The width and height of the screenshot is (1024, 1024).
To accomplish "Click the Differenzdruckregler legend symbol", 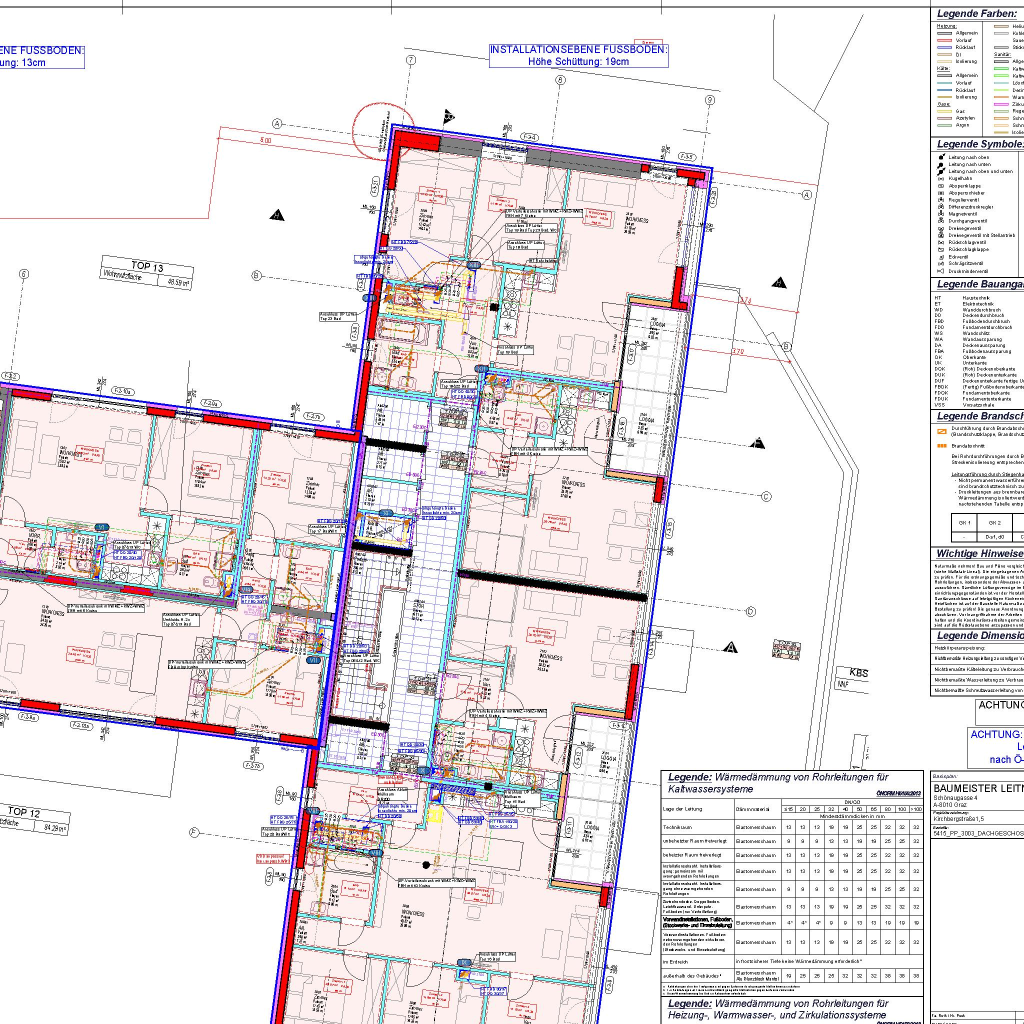I will click(x=940, y=206).
